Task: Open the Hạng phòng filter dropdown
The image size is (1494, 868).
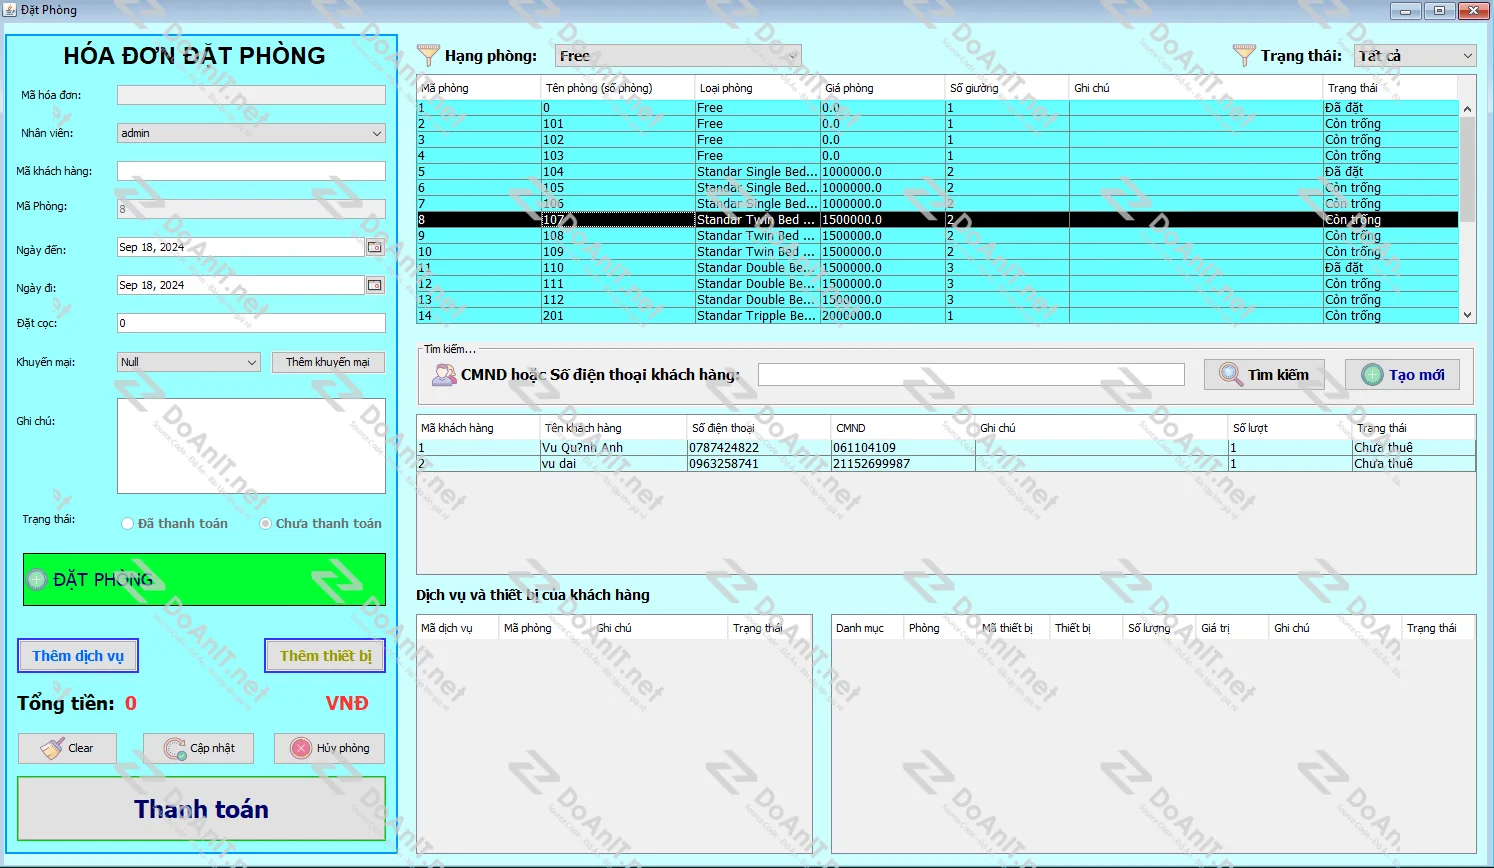Action: [x=678, y=56]
